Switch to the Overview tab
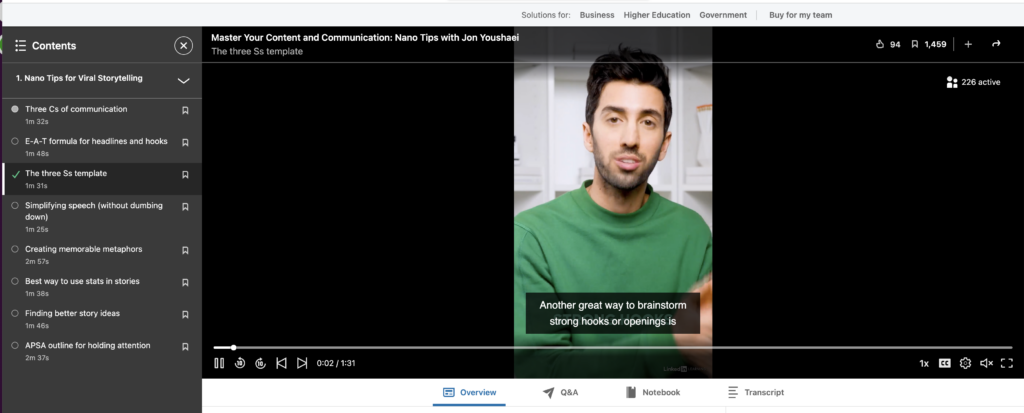 [469, 393]
